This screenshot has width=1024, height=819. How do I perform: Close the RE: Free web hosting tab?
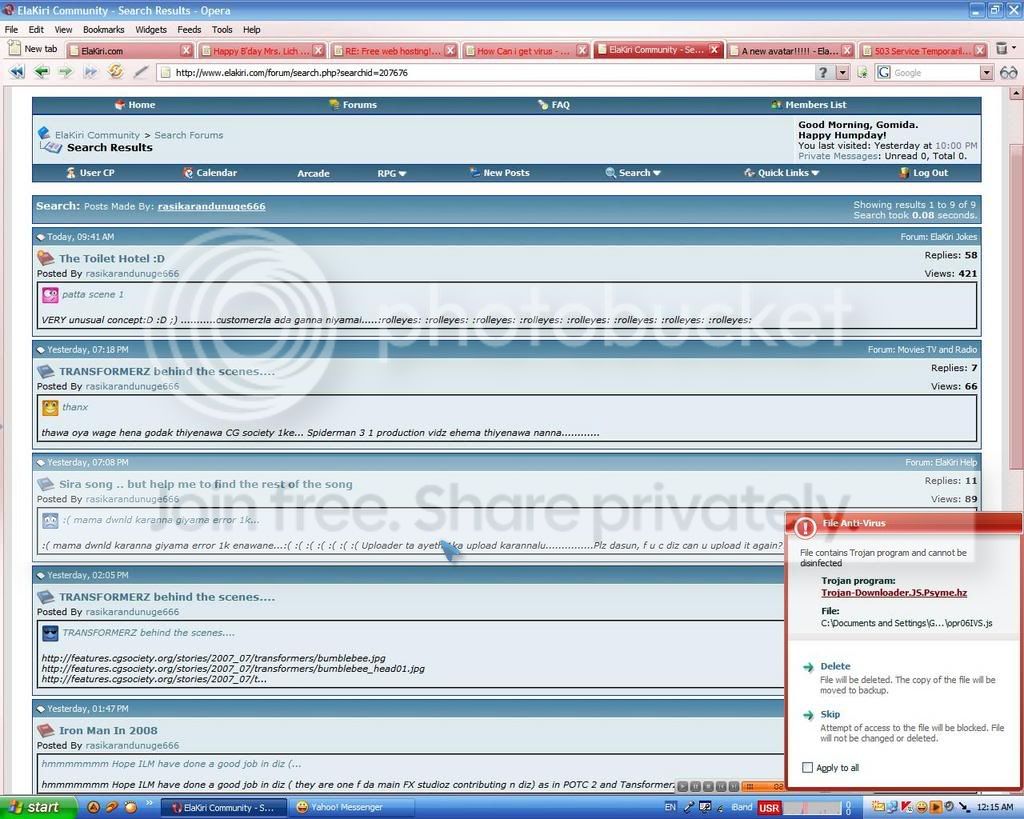[x=451, y=50]
